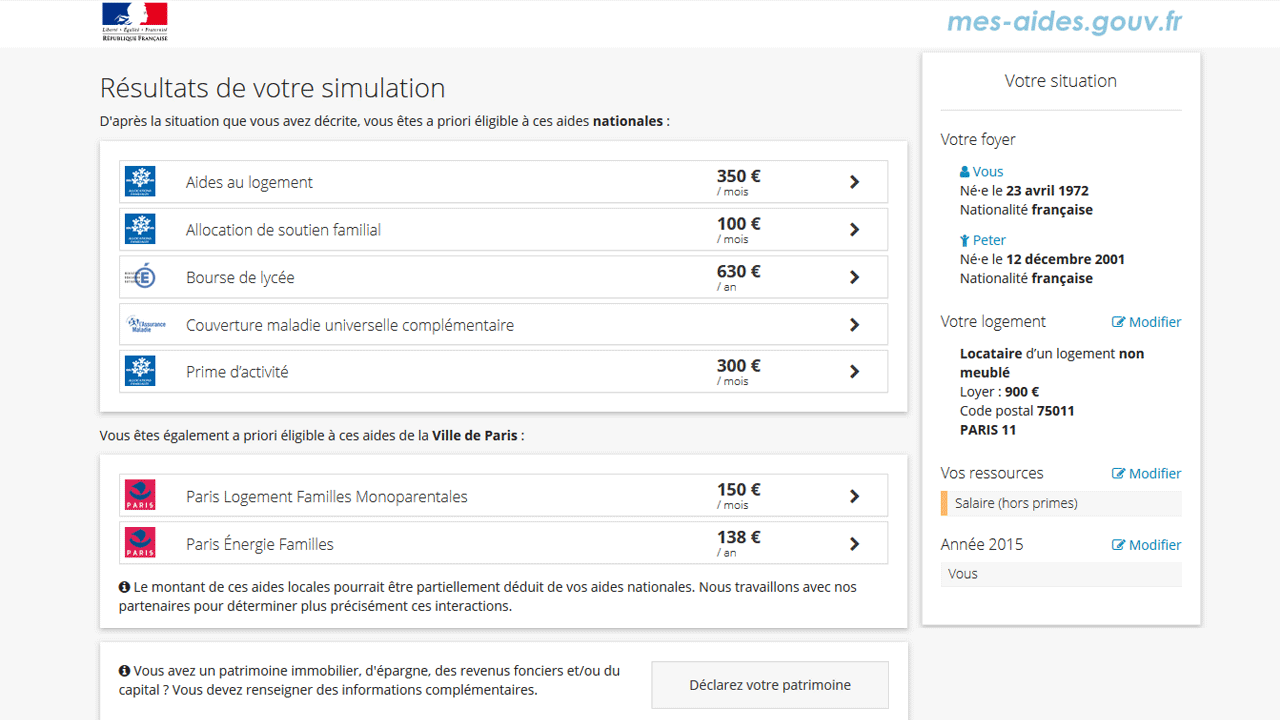
Task: Expand Paris Logement Familles Monoparentales chevron
Action: point(855,496)
